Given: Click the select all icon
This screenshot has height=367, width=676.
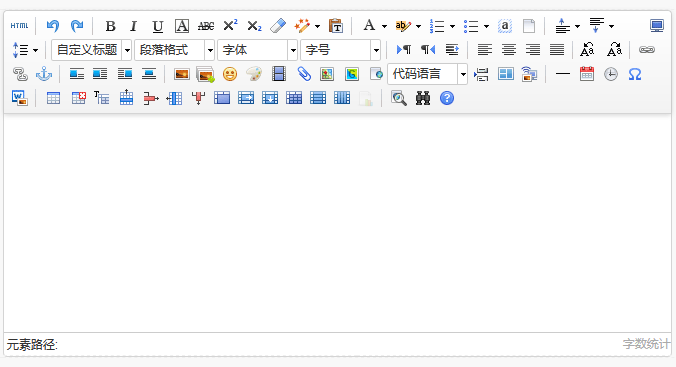Looking at the screenshot, I should click(504, 26).
